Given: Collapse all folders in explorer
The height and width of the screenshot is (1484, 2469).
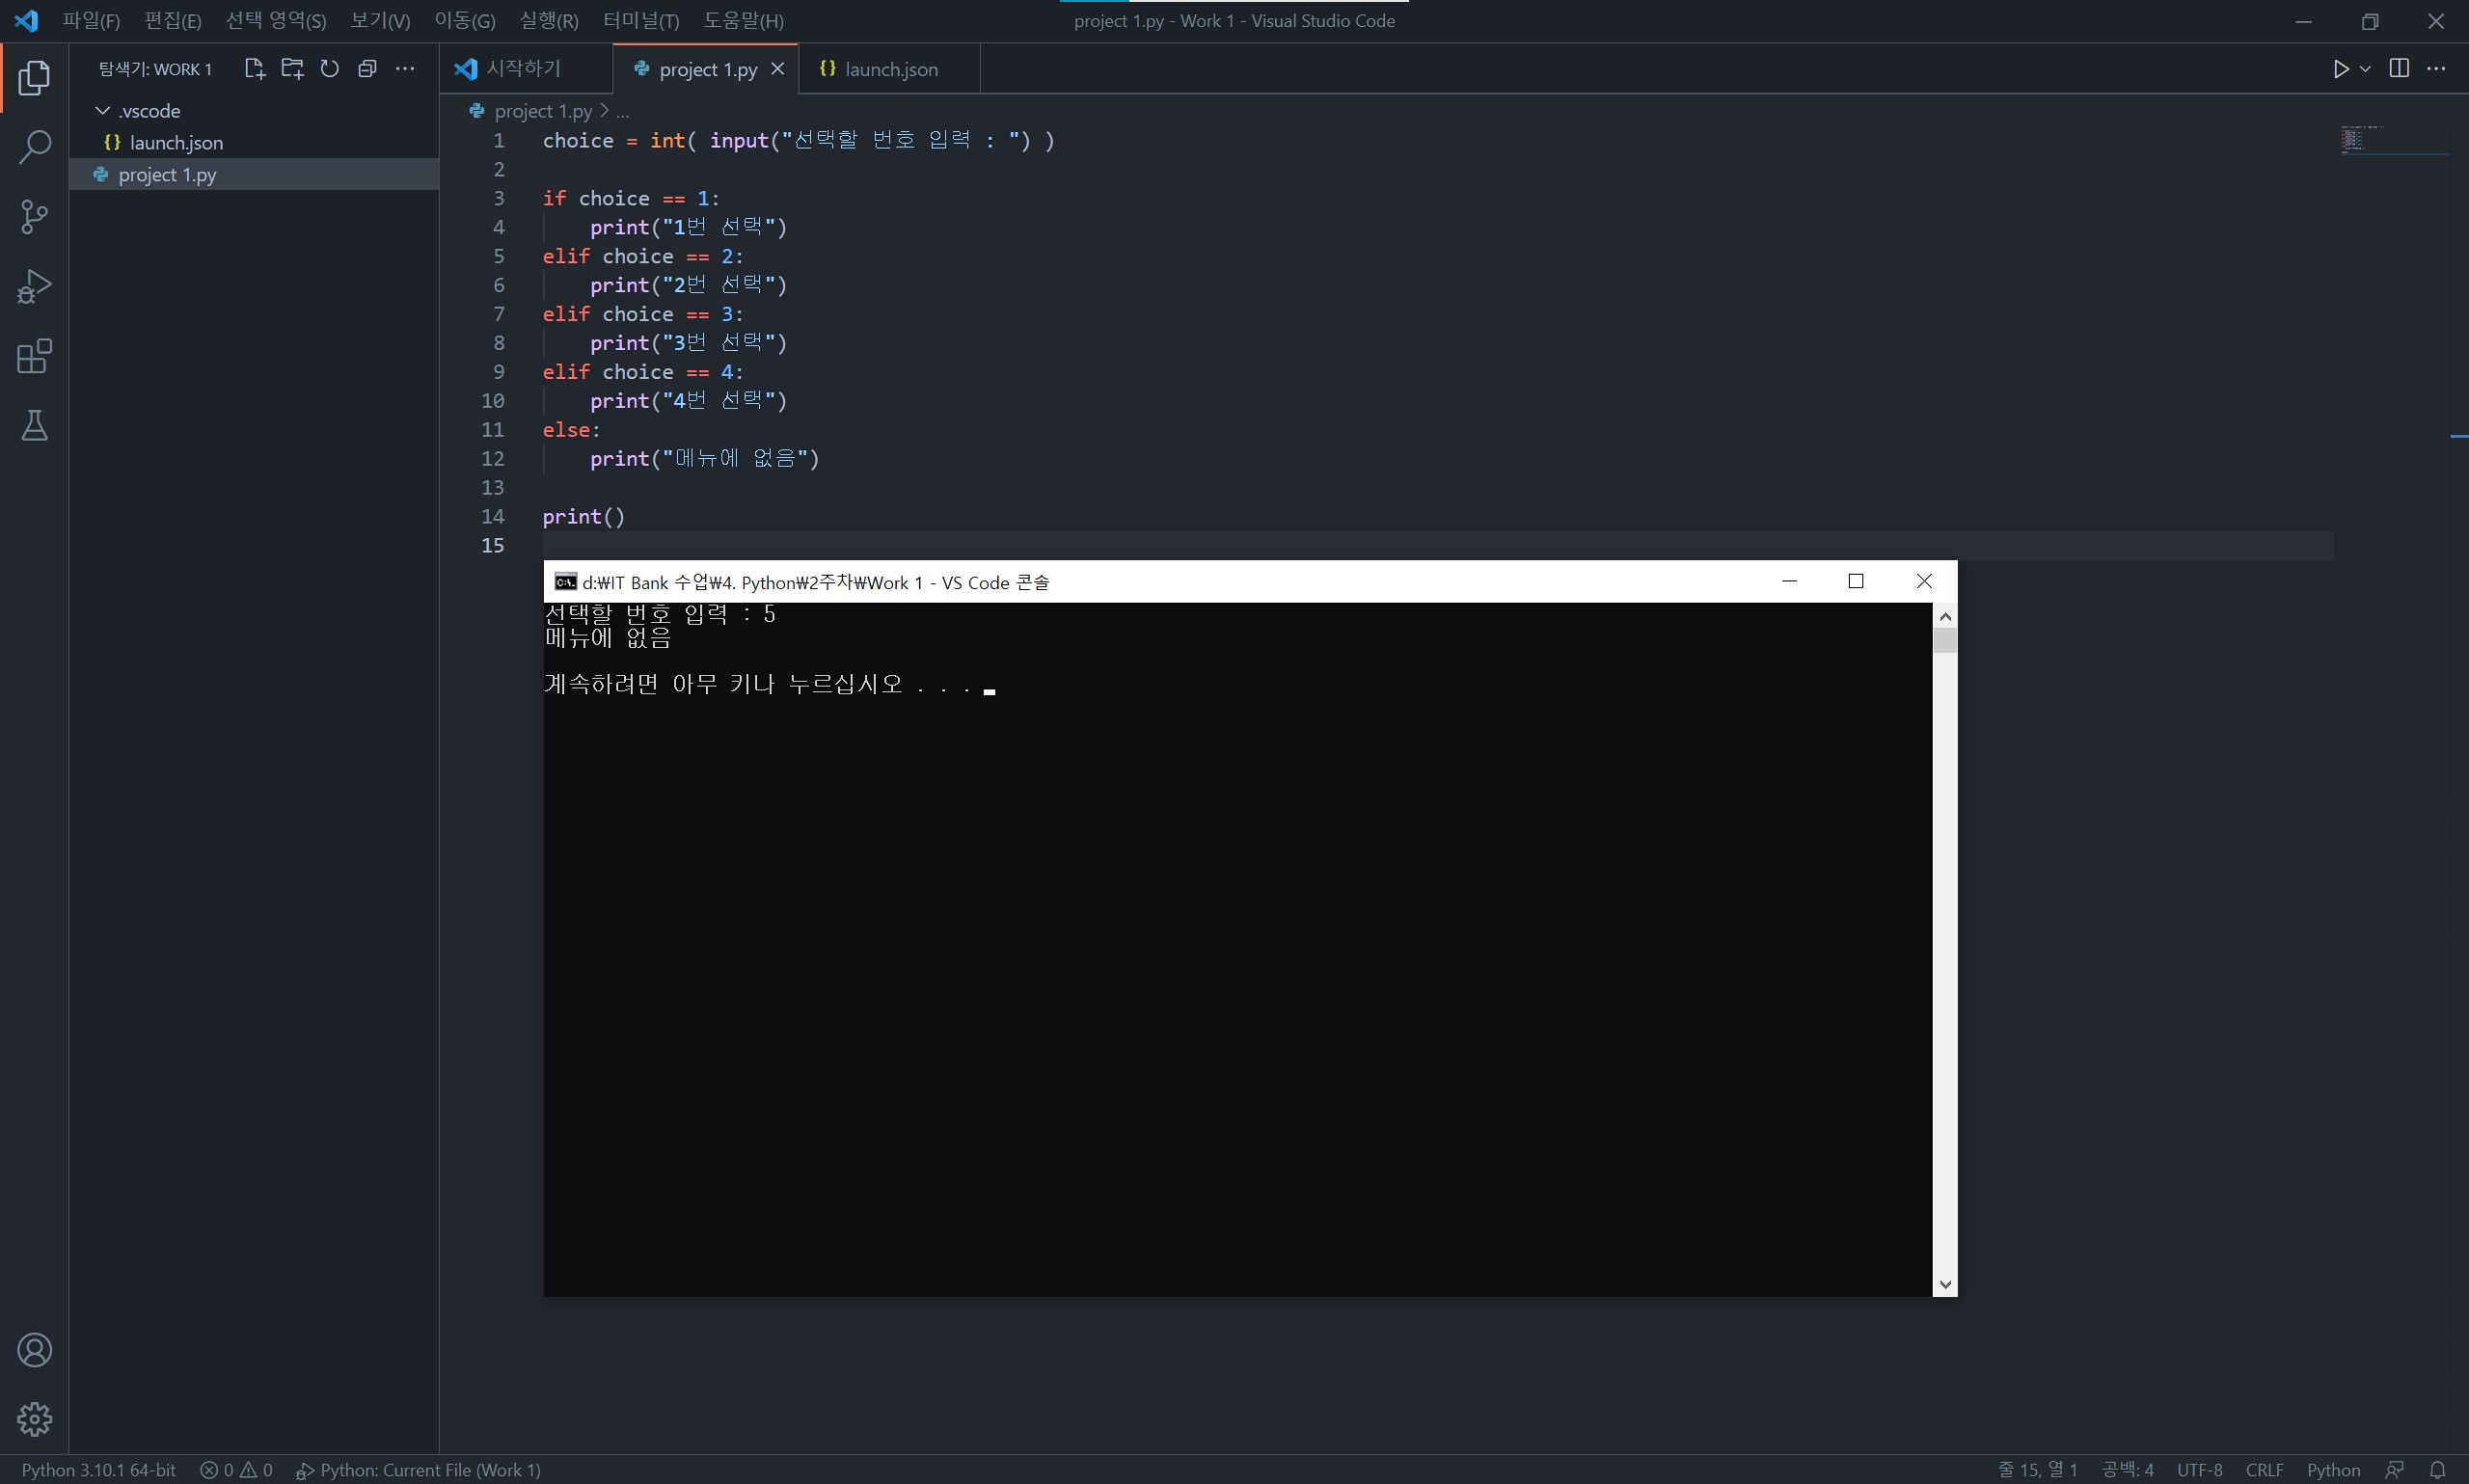Looking at the screenshot, I should [367, 69].
